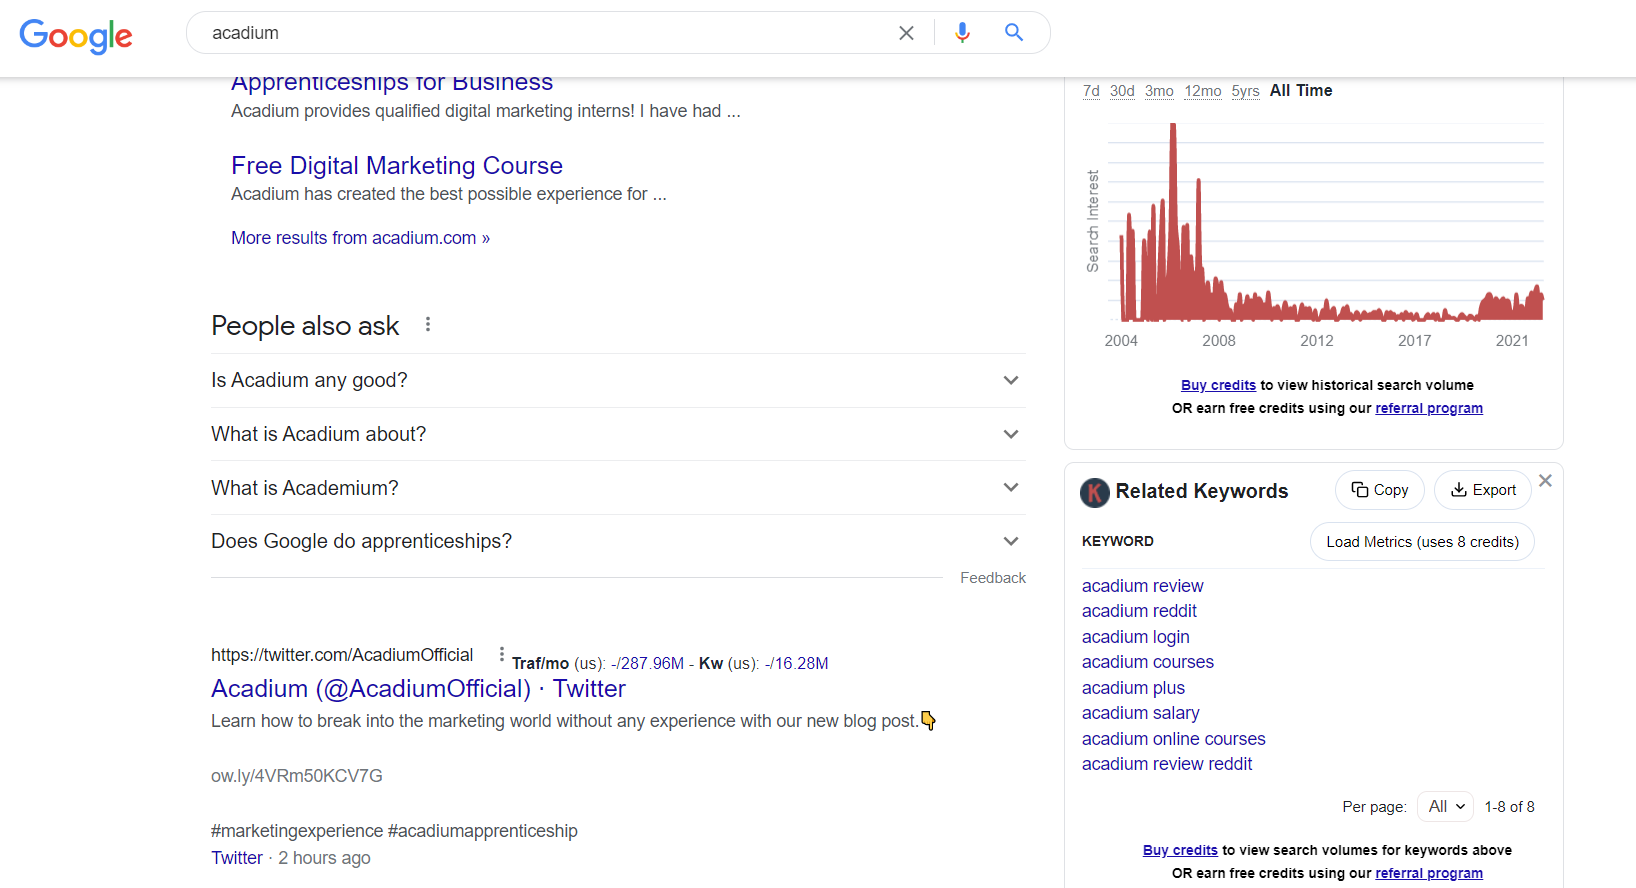Open the Per page dropdown set to All
1636x888 pixels.
1446,807
